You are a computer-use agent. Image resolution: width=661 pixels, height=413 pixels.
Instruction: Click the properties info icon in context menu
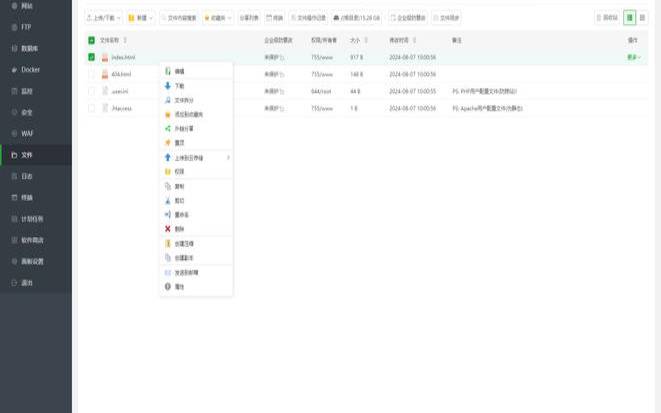[x=167, y=287]
